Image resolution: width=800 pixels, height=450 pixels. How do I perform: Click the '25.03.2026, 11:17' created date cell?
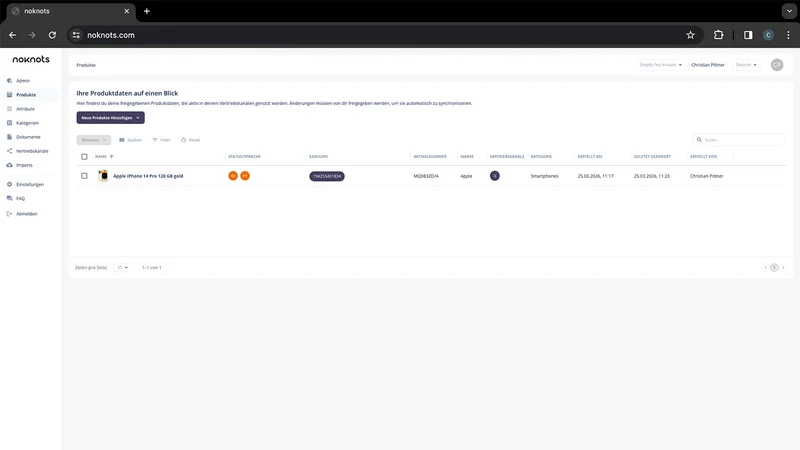click(x=595, y=176)
